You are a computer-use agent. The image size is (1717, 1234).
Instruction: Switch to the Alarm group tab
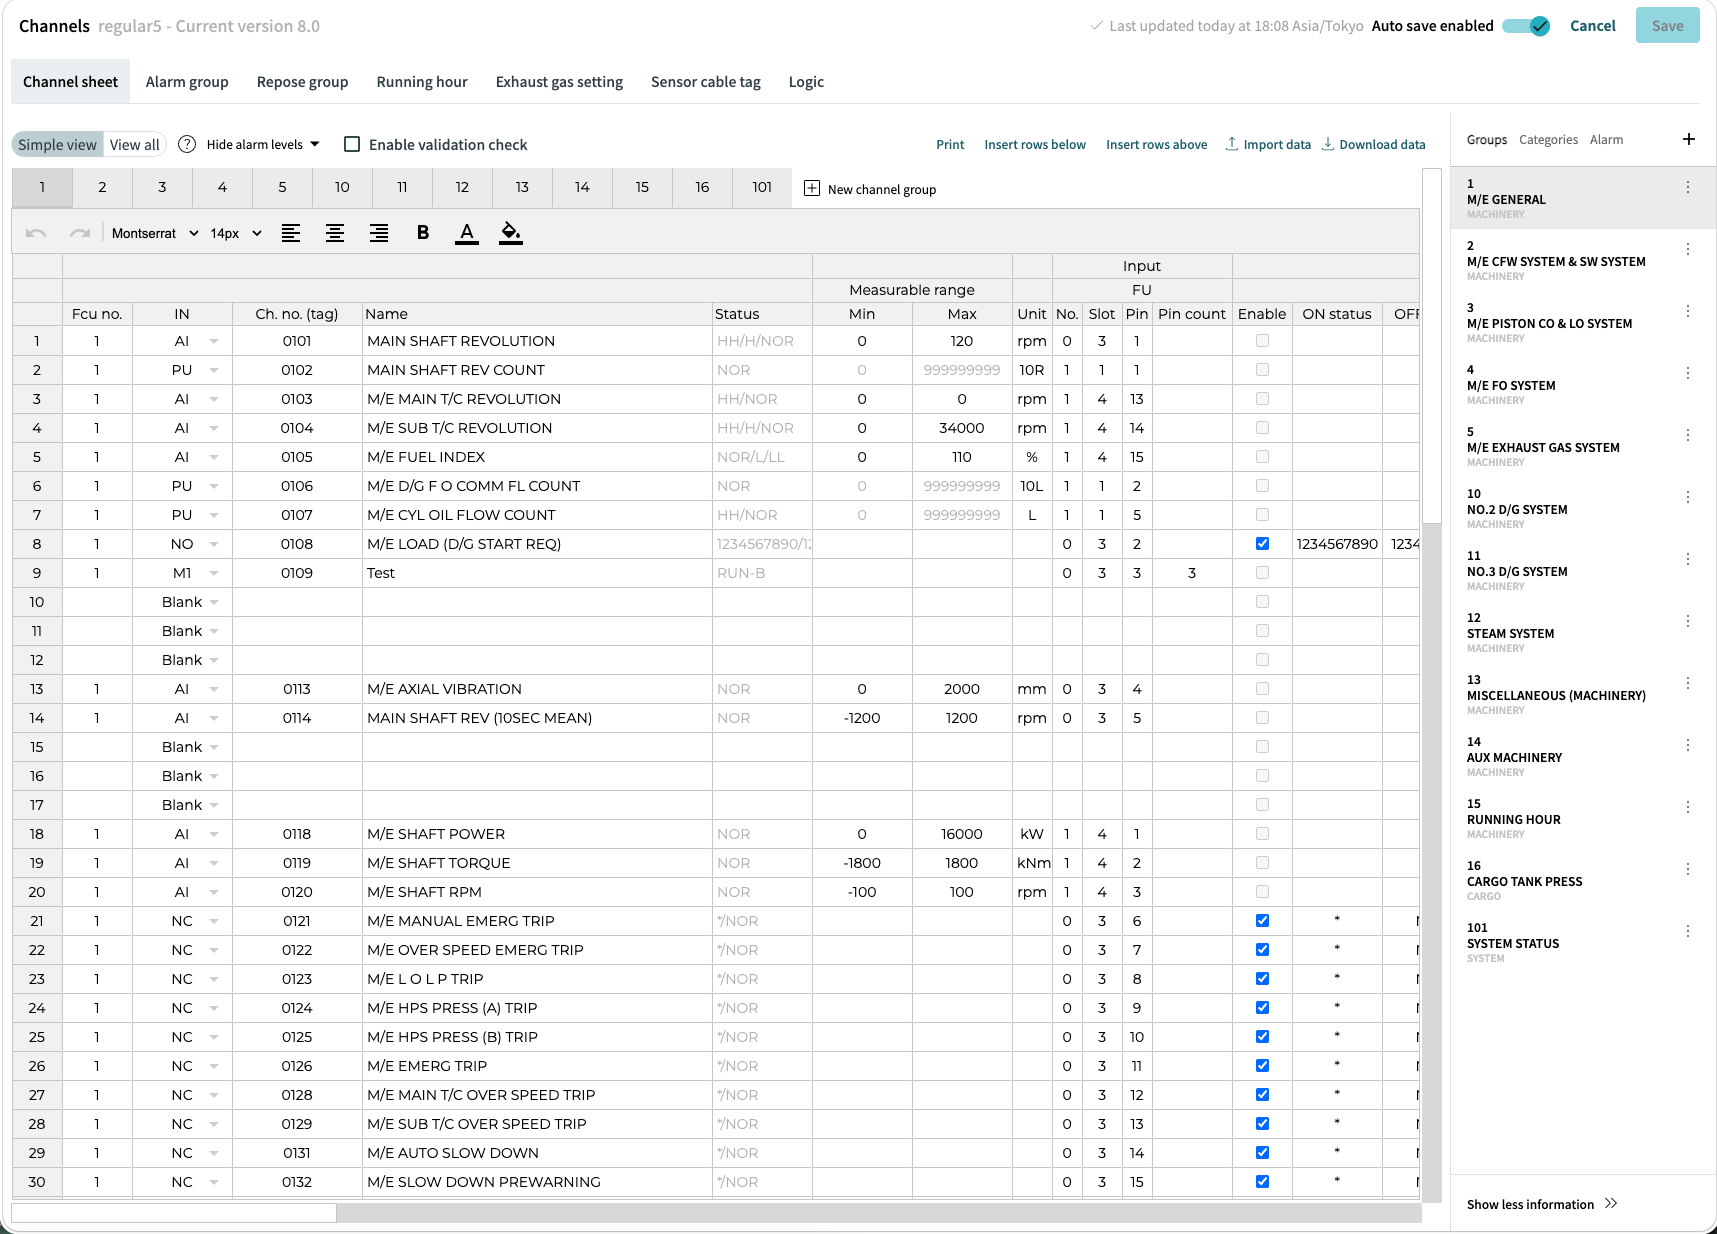click(x=187, y=82)
